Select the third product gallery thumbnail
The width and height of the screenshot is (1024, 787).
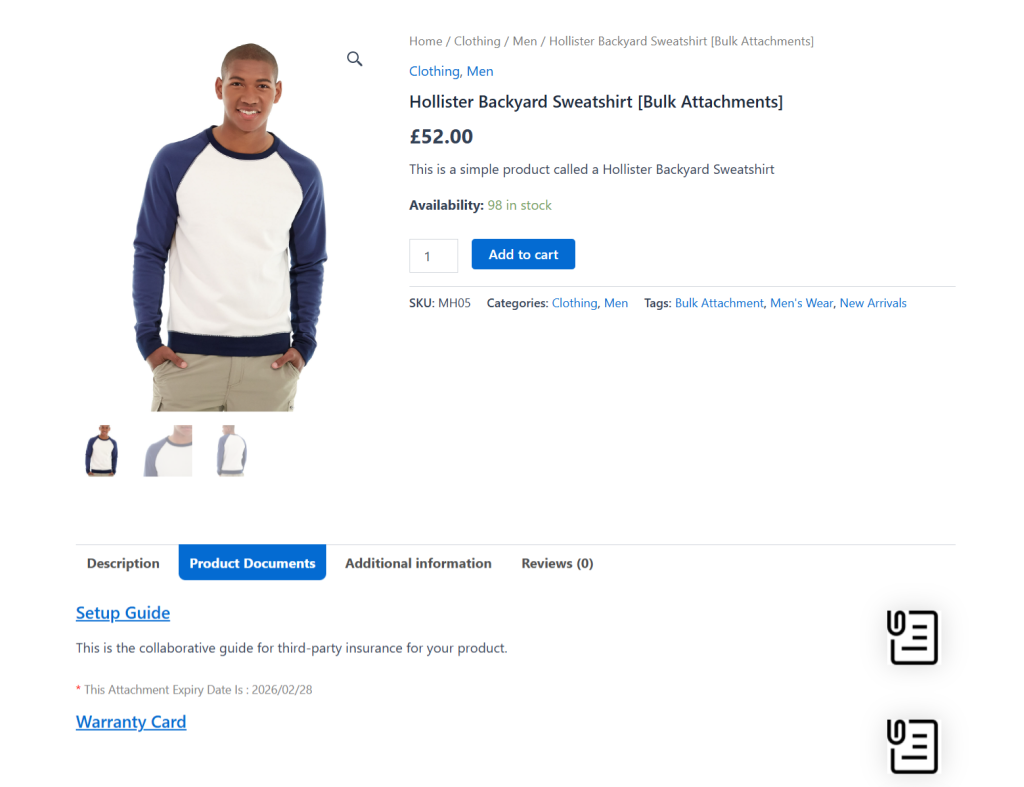231,451
